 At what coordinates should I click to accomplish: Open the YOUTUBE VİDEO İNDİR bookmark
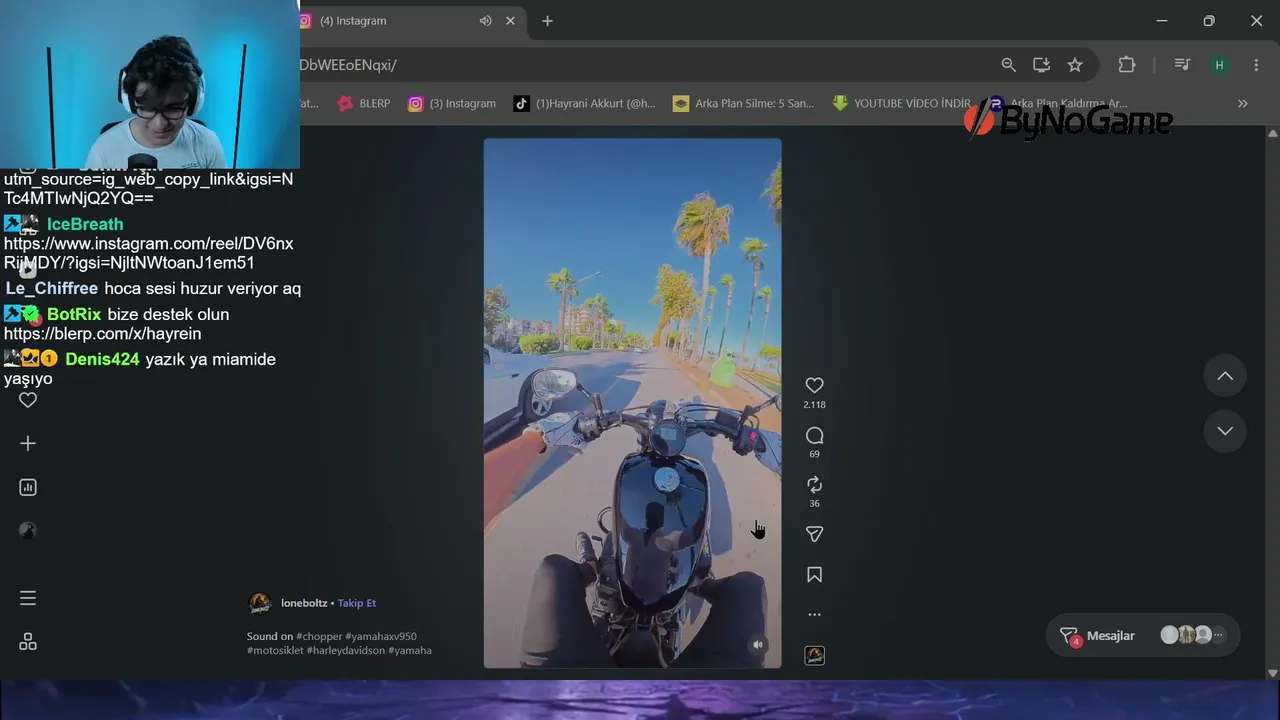click(x=901, y=103)
